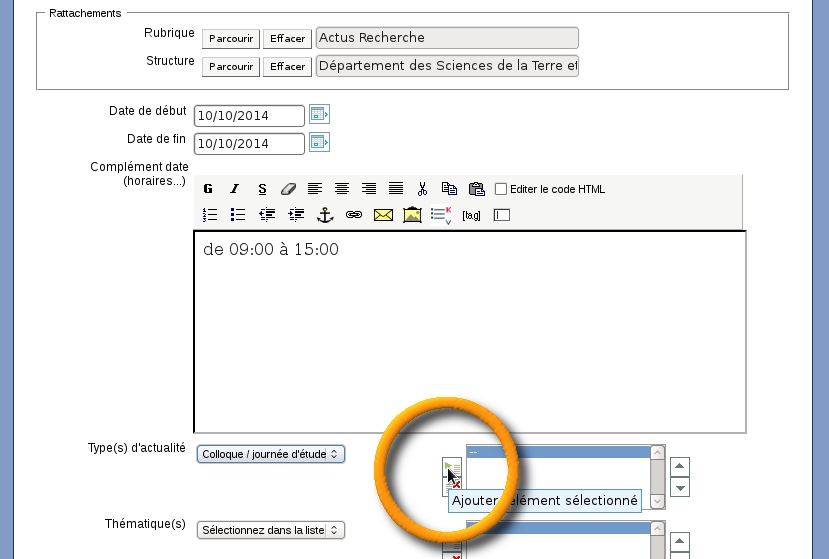The image size is (829, 559).
Task: Insert a hyperlink using chain icon
Action: 353,215
